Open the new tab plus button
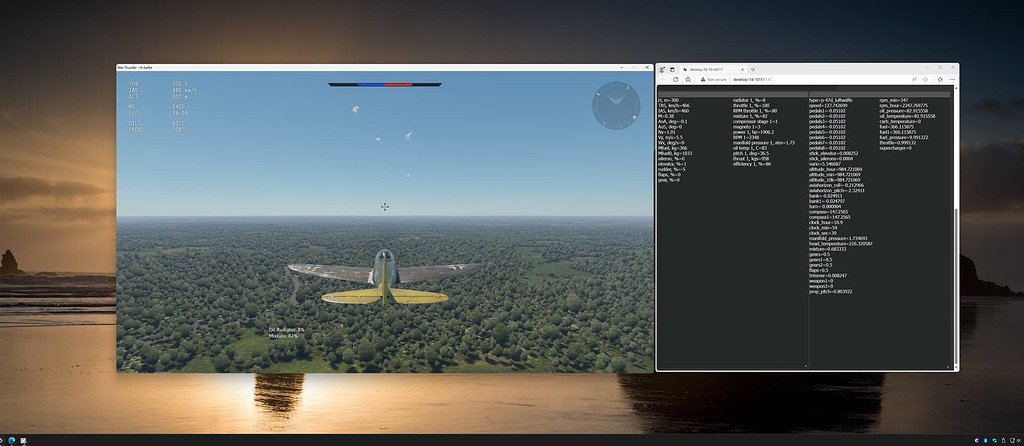Screen dimensions: 1024x446 753,69
